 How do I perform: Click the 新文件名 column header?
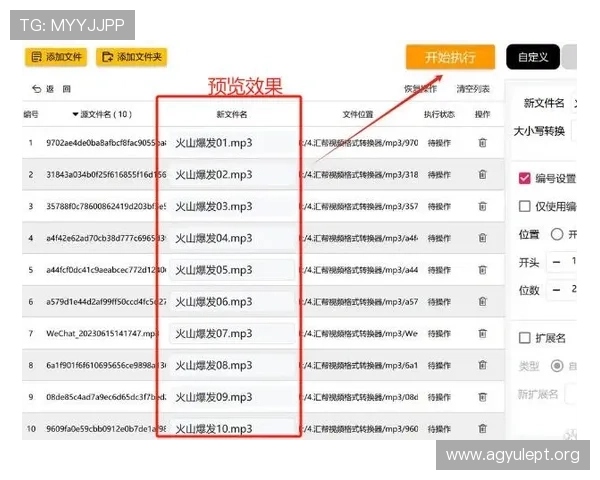pyautogui.click(x=232, y=114)
